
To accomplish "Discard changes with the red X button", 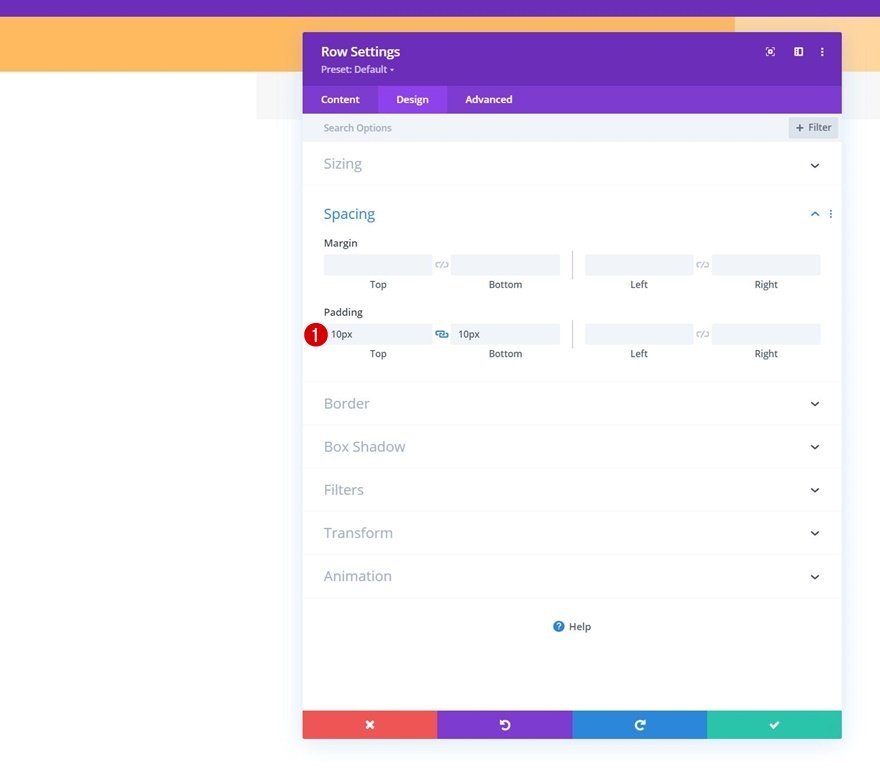I will (370, 725).
